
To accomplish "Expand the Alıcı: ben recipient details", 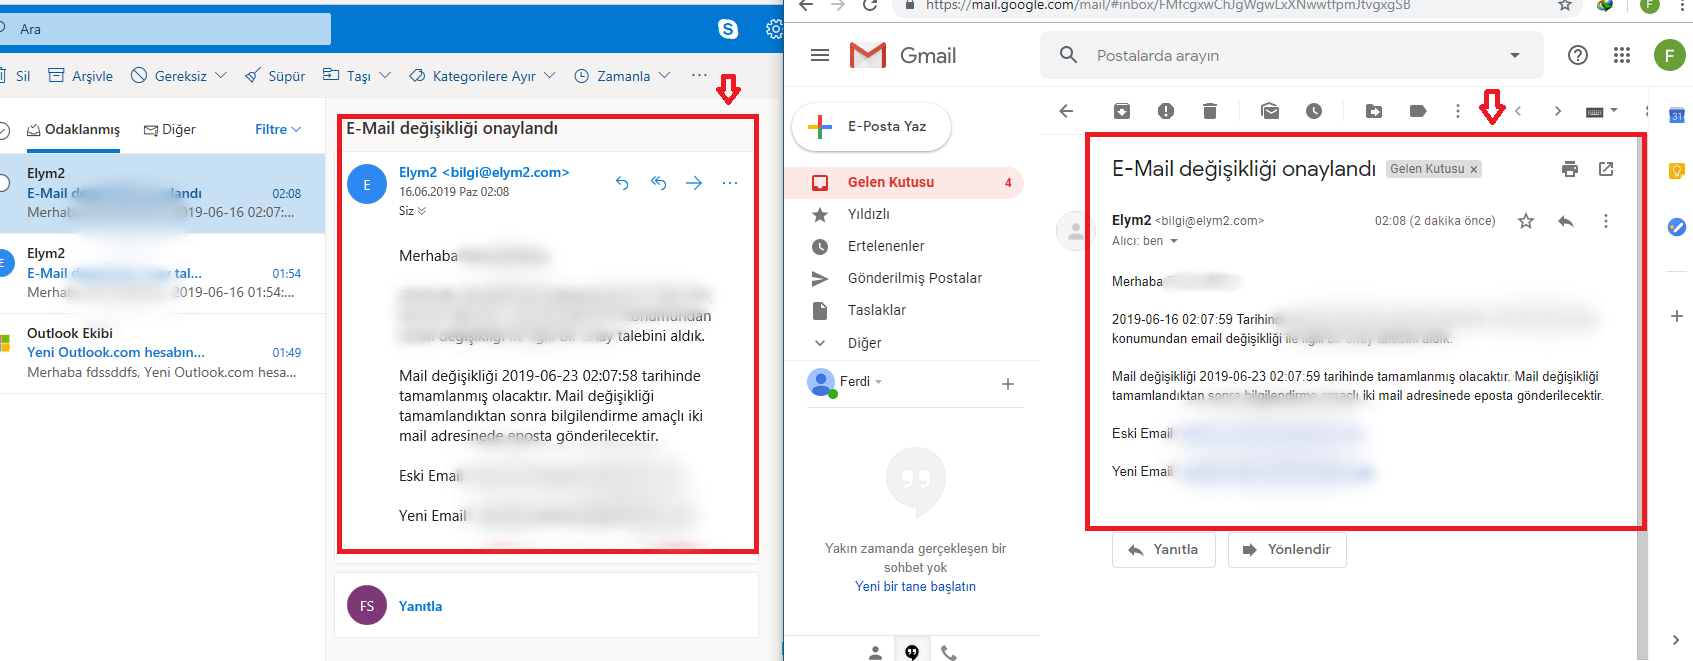I will 1174,241.
